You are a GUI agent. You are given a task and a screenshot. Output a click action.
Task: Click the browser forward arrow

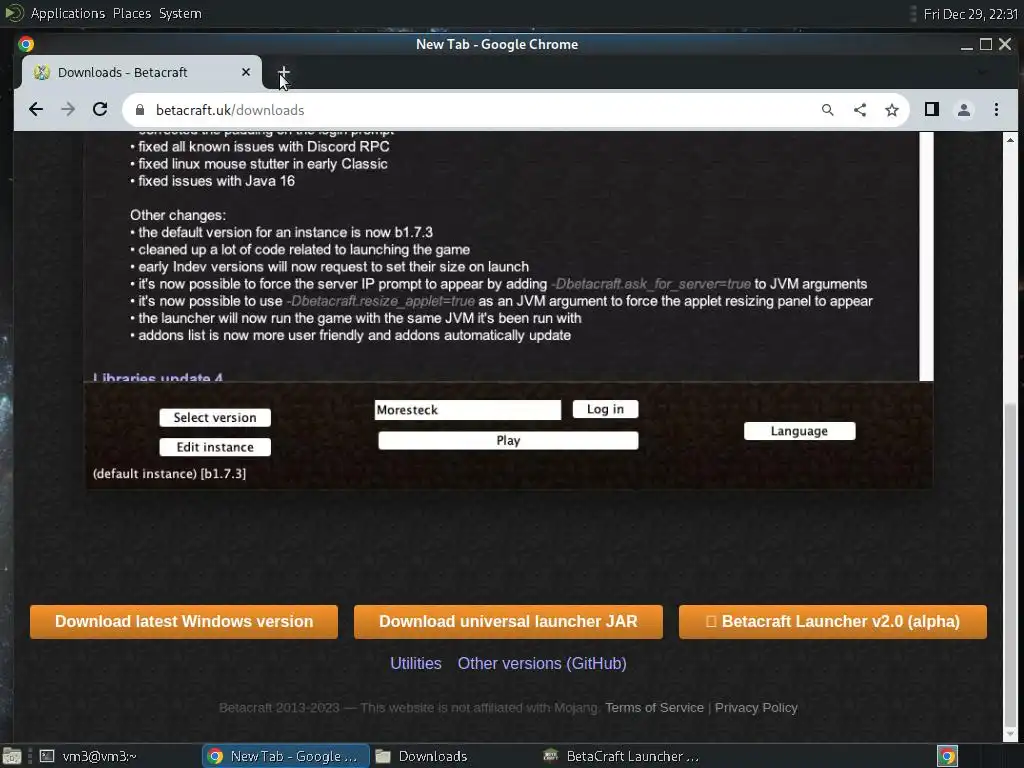68,110
